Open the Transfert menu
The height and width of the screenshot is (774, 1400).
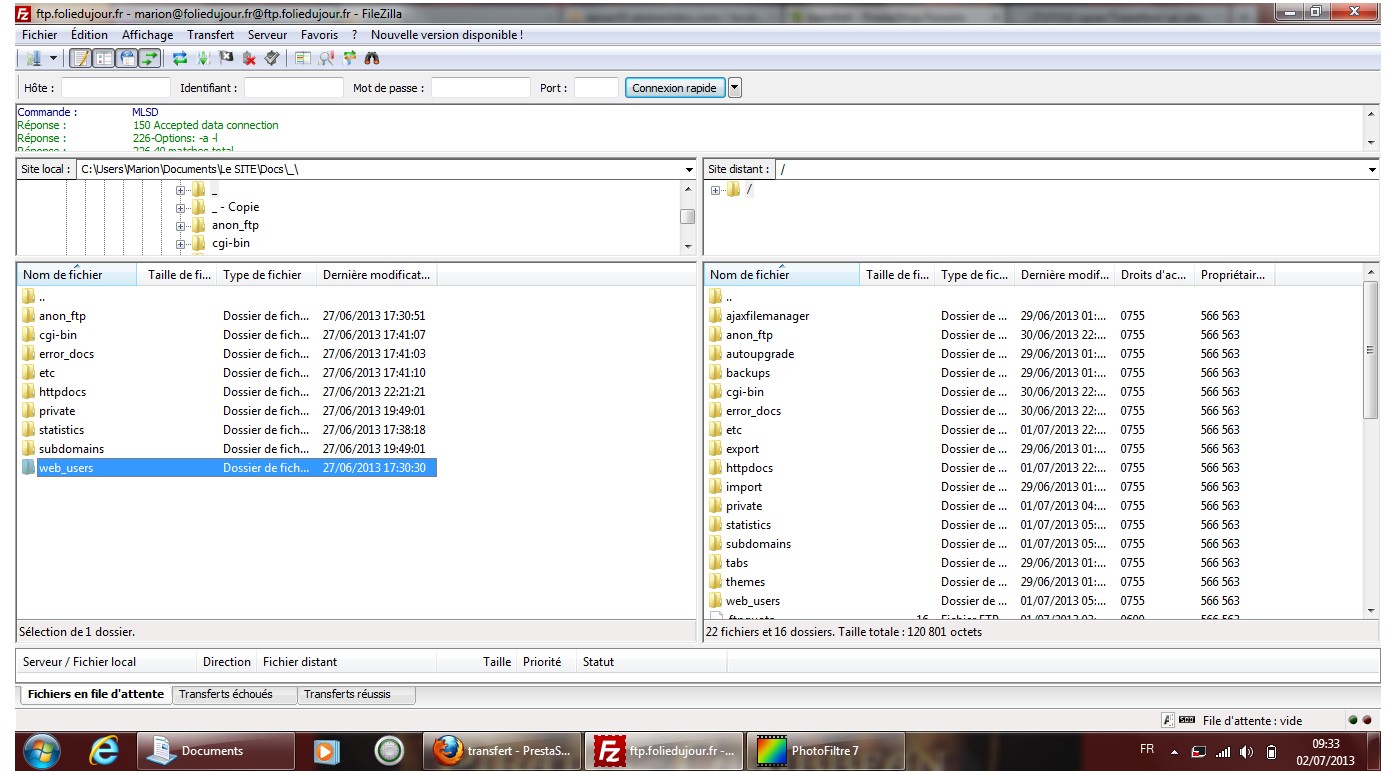tap(210, 35)
